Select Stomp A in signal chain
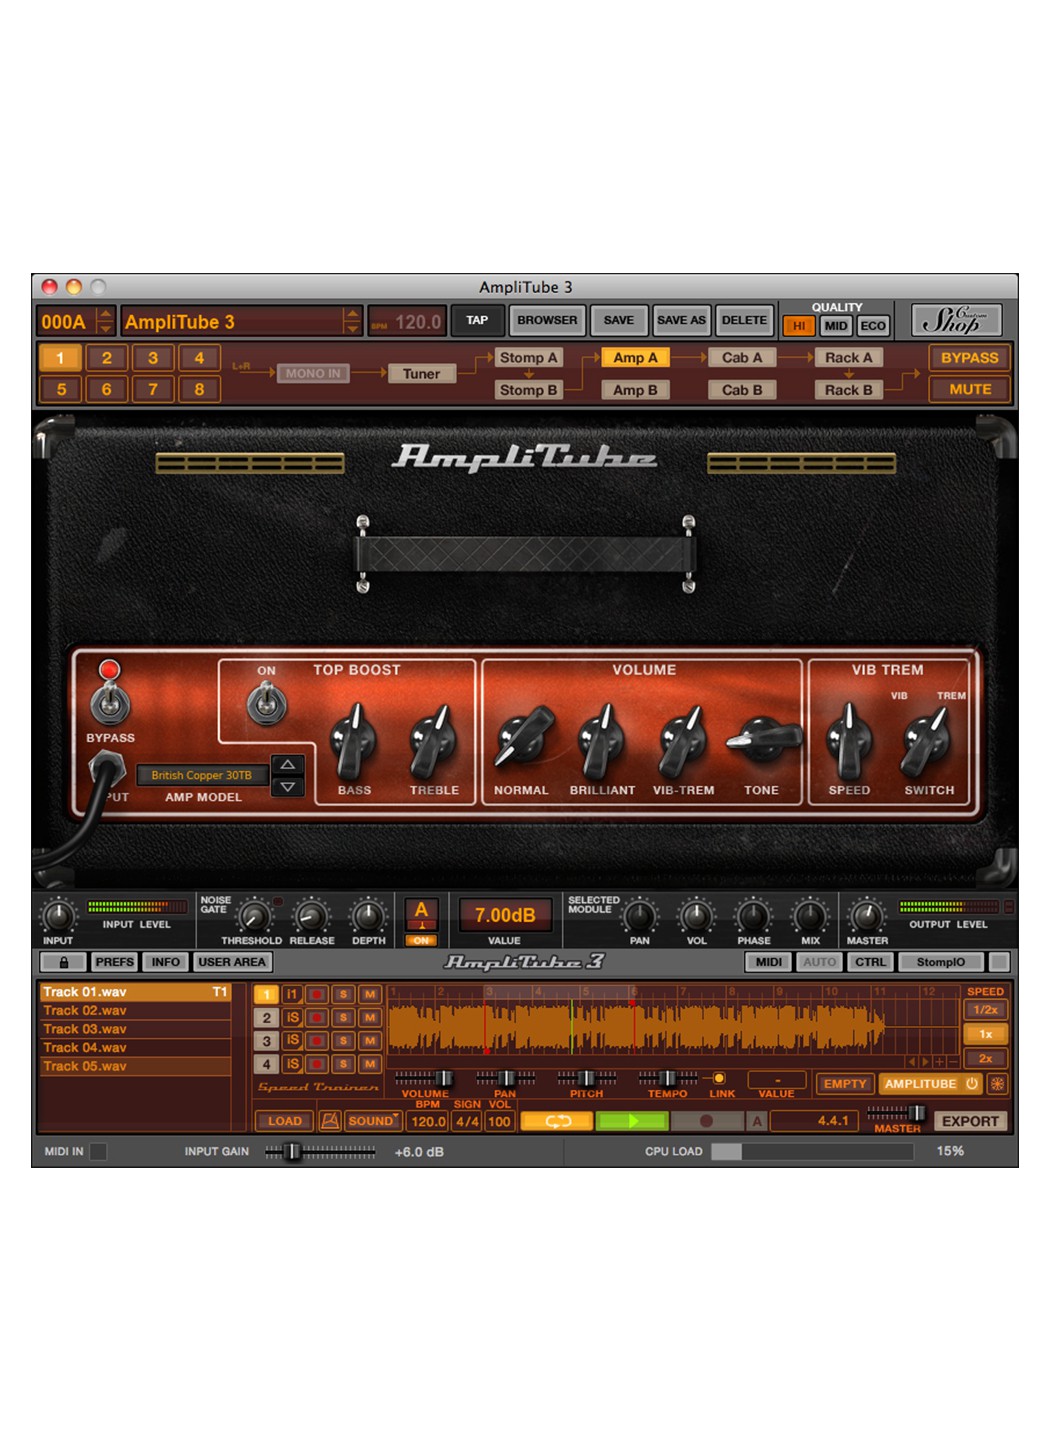1050x1440 pixels. coord(529,357)
